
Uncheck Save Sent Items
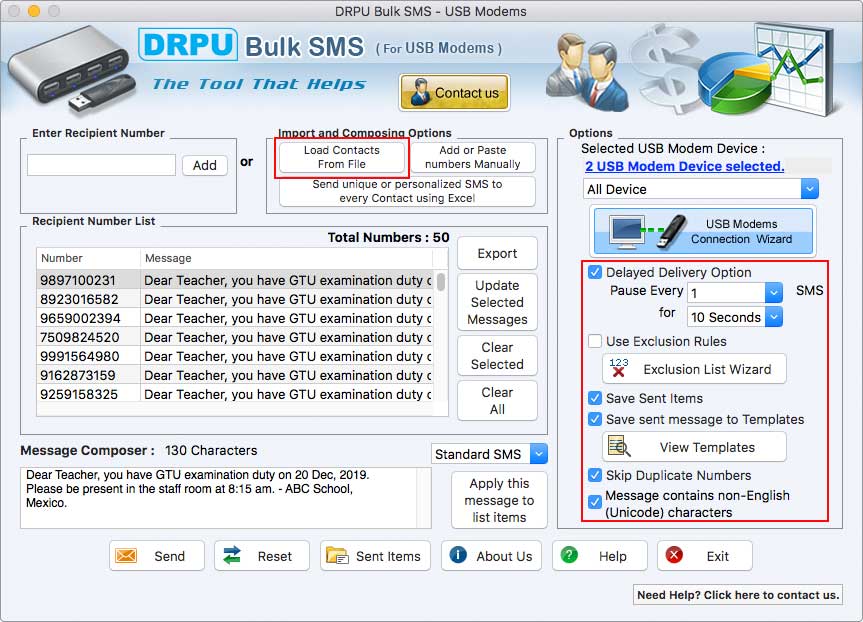(595, 398)
